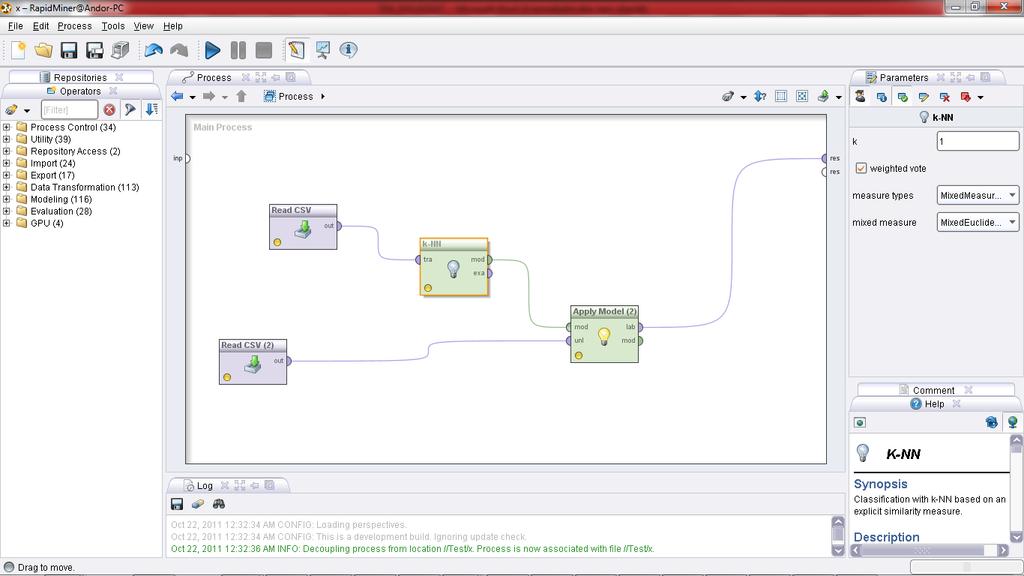Undo the last action with the blue arrow
Viewport: 1024px width, 576px height.
tap(153, 50)
